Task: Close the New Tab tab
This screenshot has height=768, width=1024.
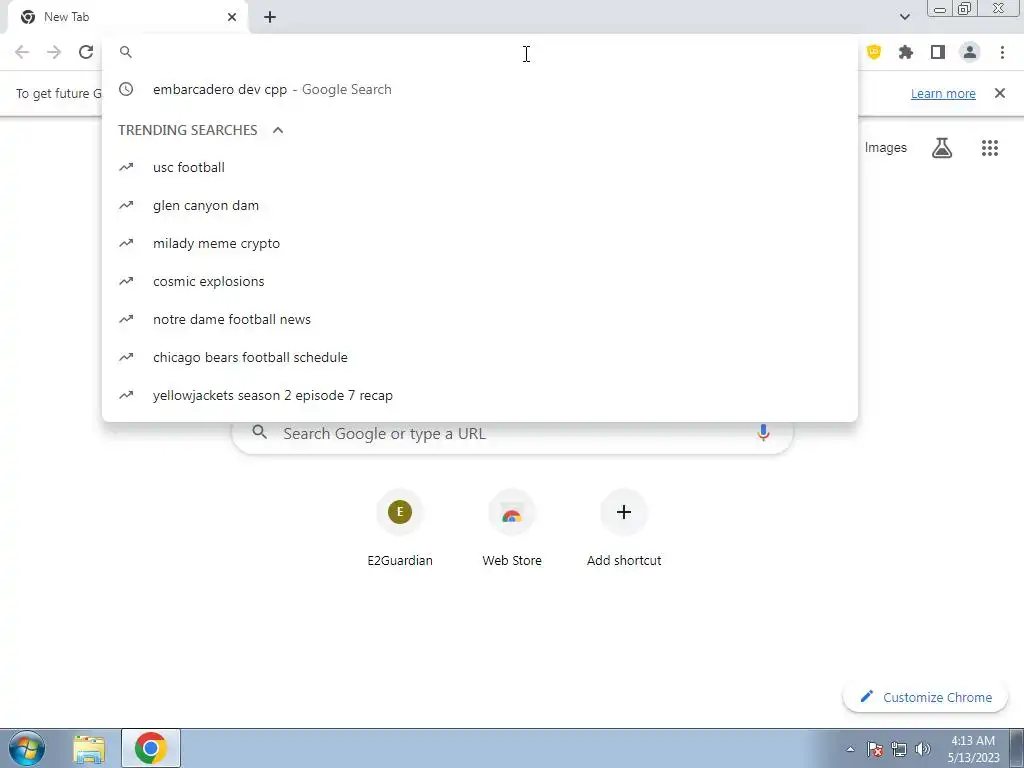Action: pos(232,17)
